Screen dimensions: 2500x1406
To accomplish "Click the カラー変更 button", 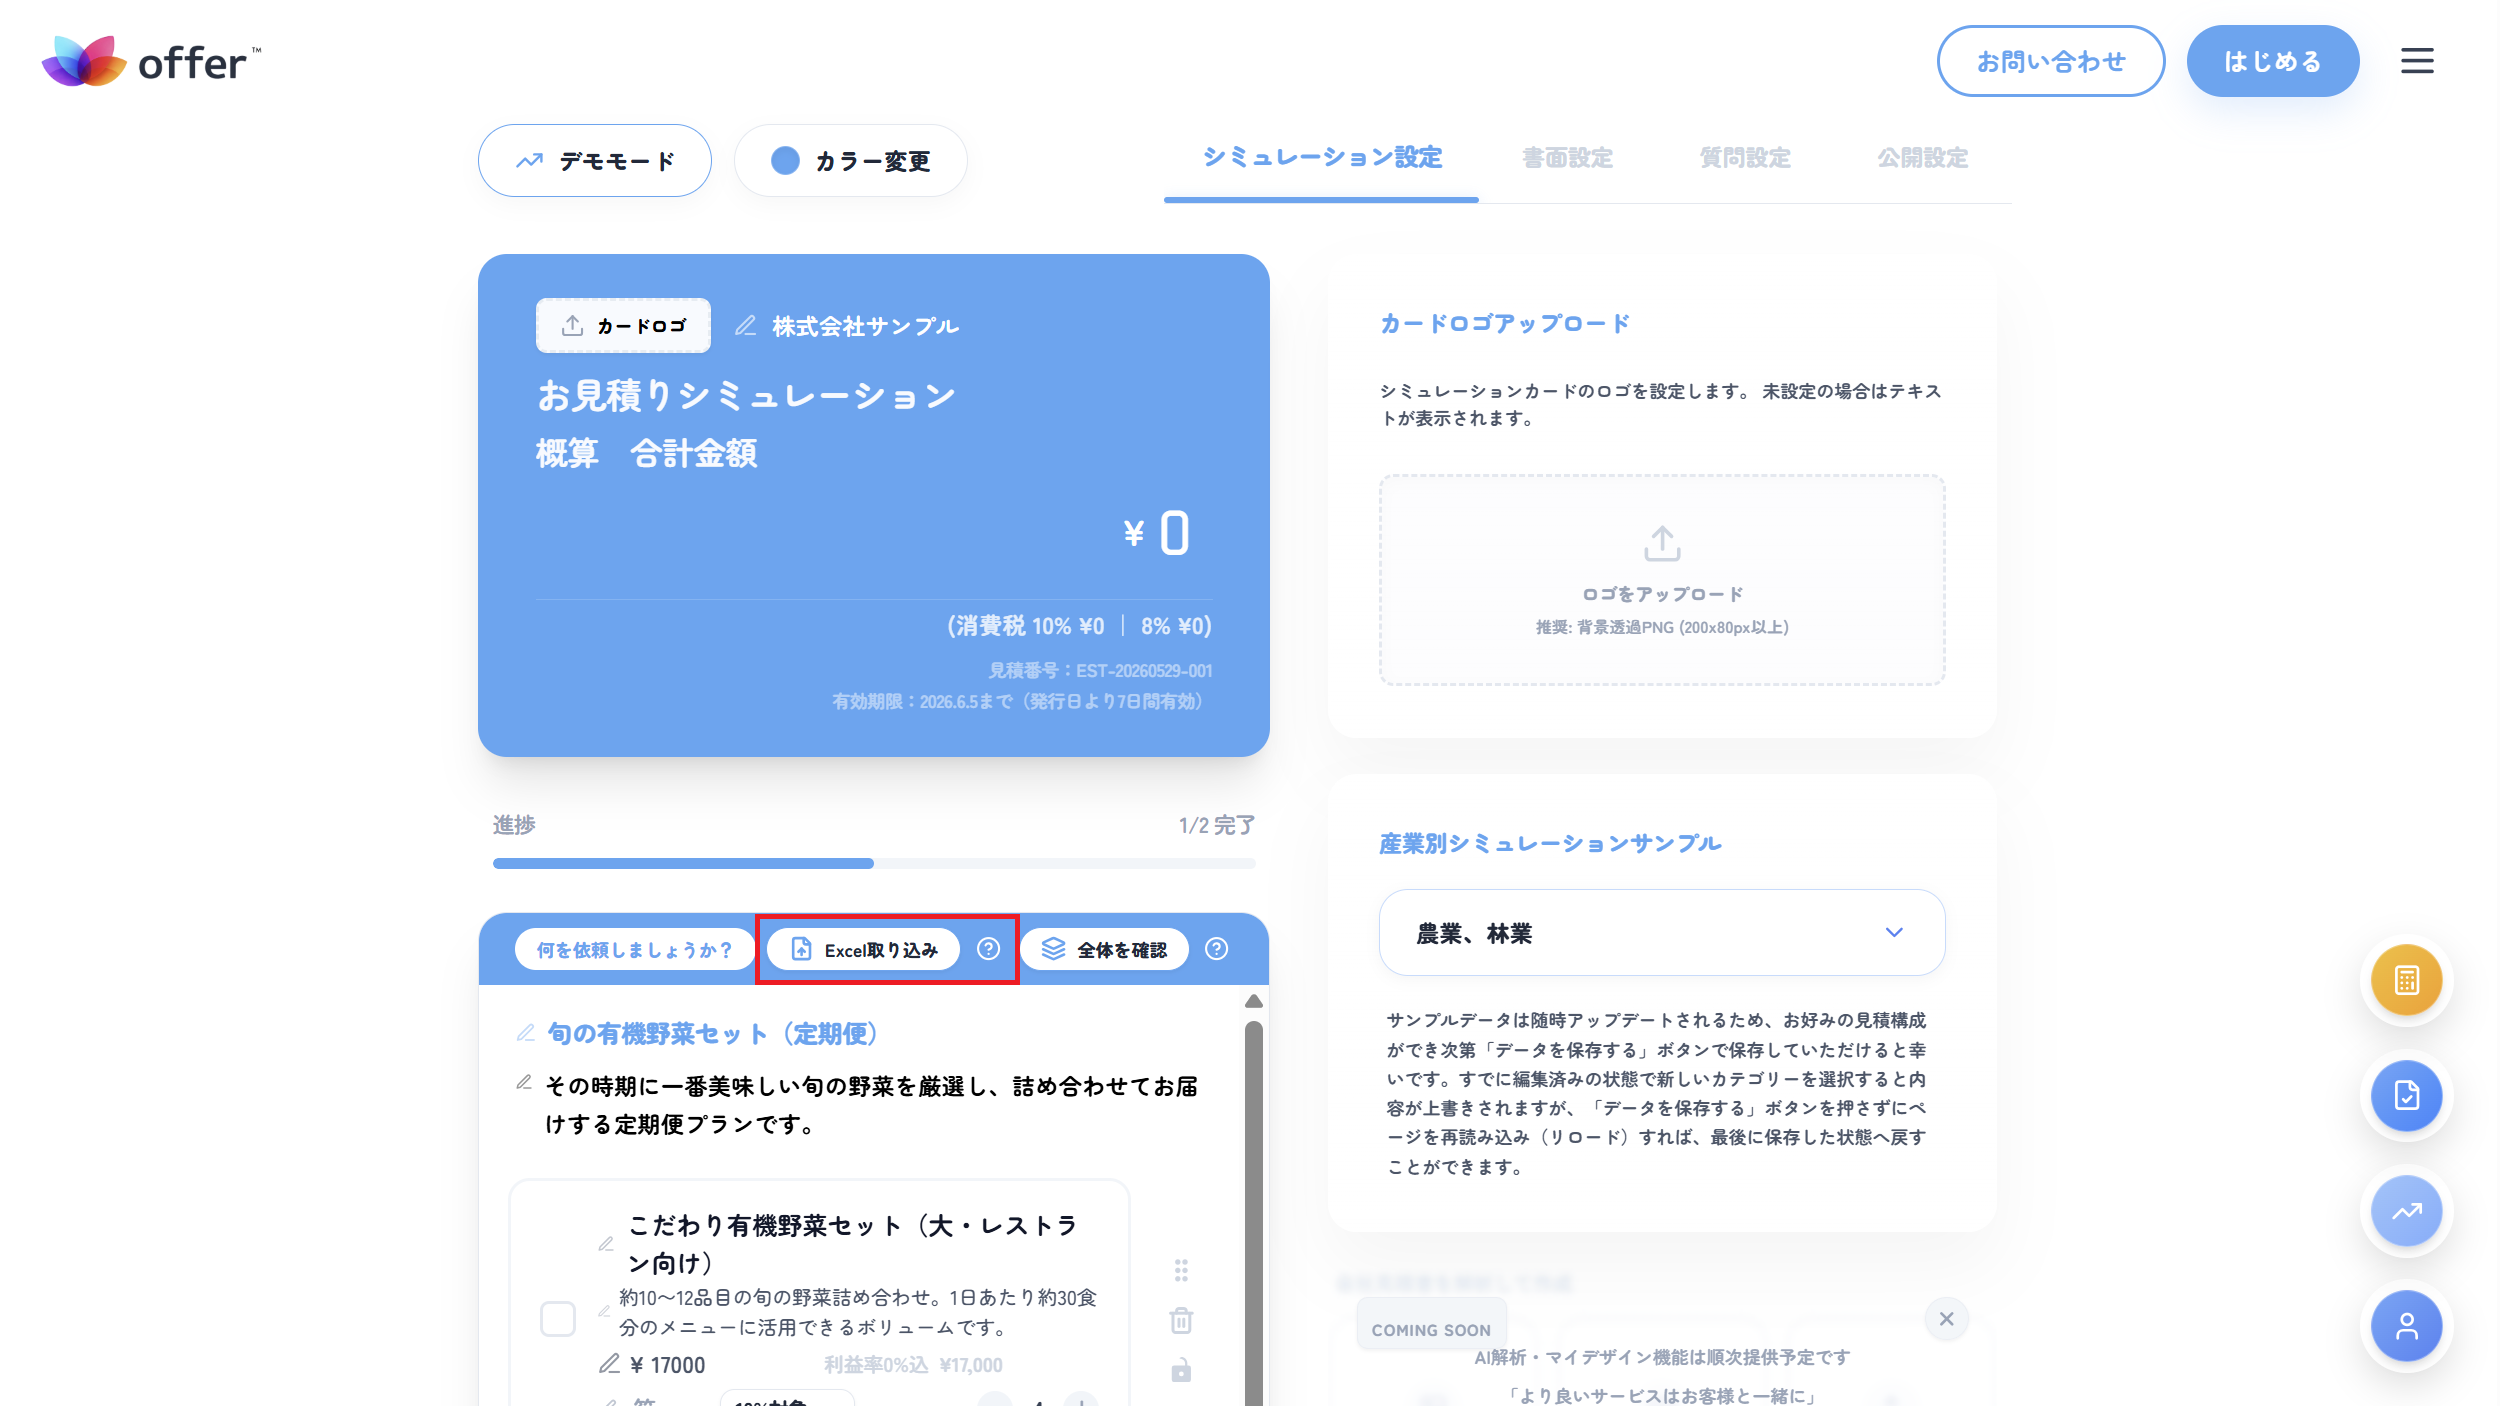I will pyautogui.click(x=850, y=160).
